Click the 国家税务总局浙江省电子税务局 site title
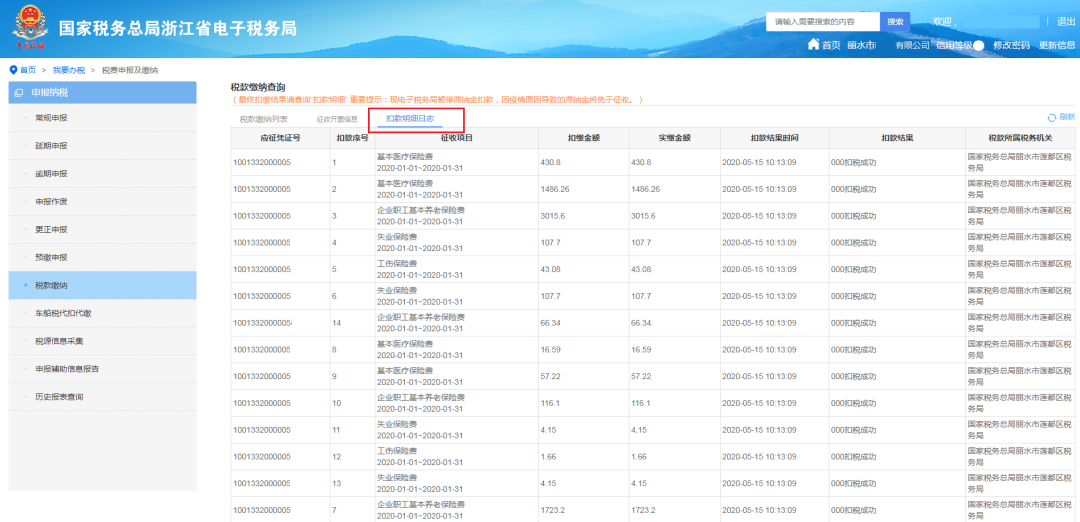The height and width of the screenshot is (522, 1080). [178, 28]
